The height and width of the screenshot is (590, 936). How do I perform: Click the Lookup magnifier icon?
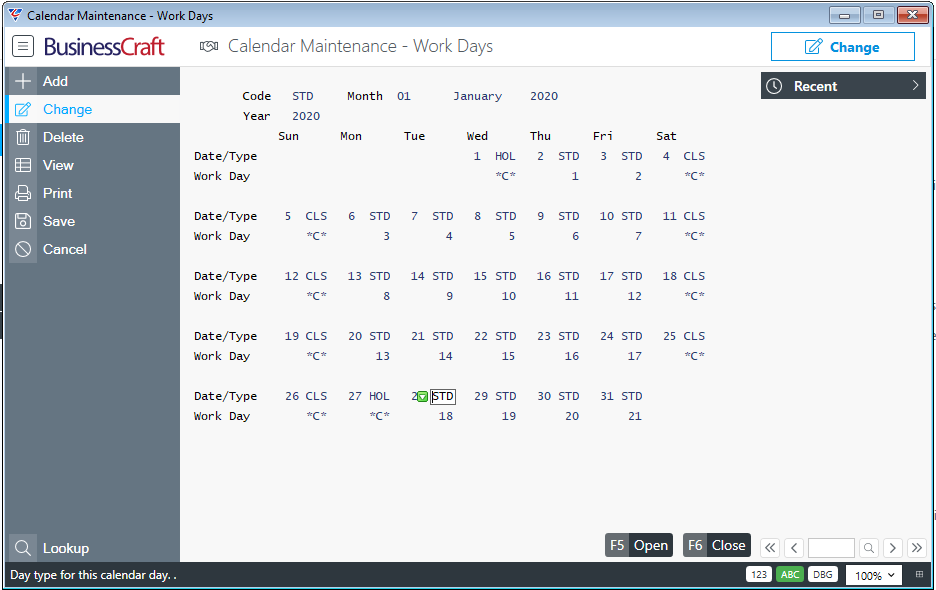(23, 548)
